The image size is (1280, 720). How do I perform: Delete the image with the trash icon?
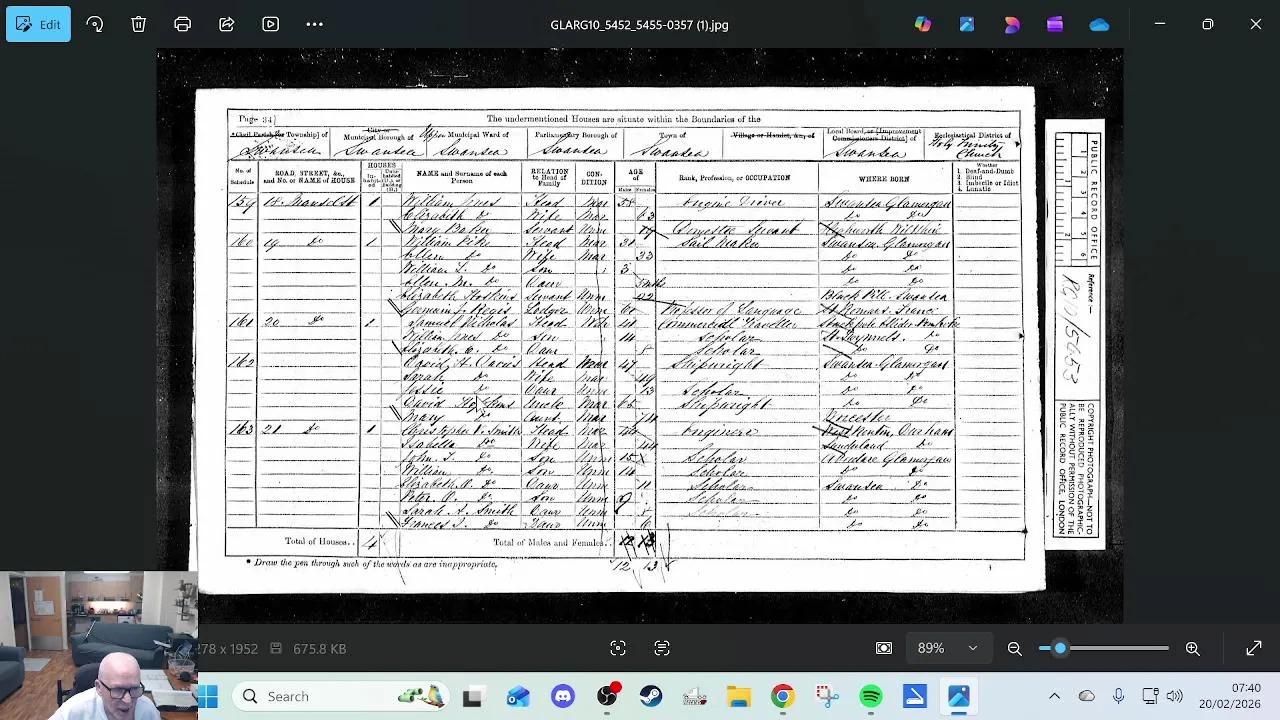tap(139, 24)
